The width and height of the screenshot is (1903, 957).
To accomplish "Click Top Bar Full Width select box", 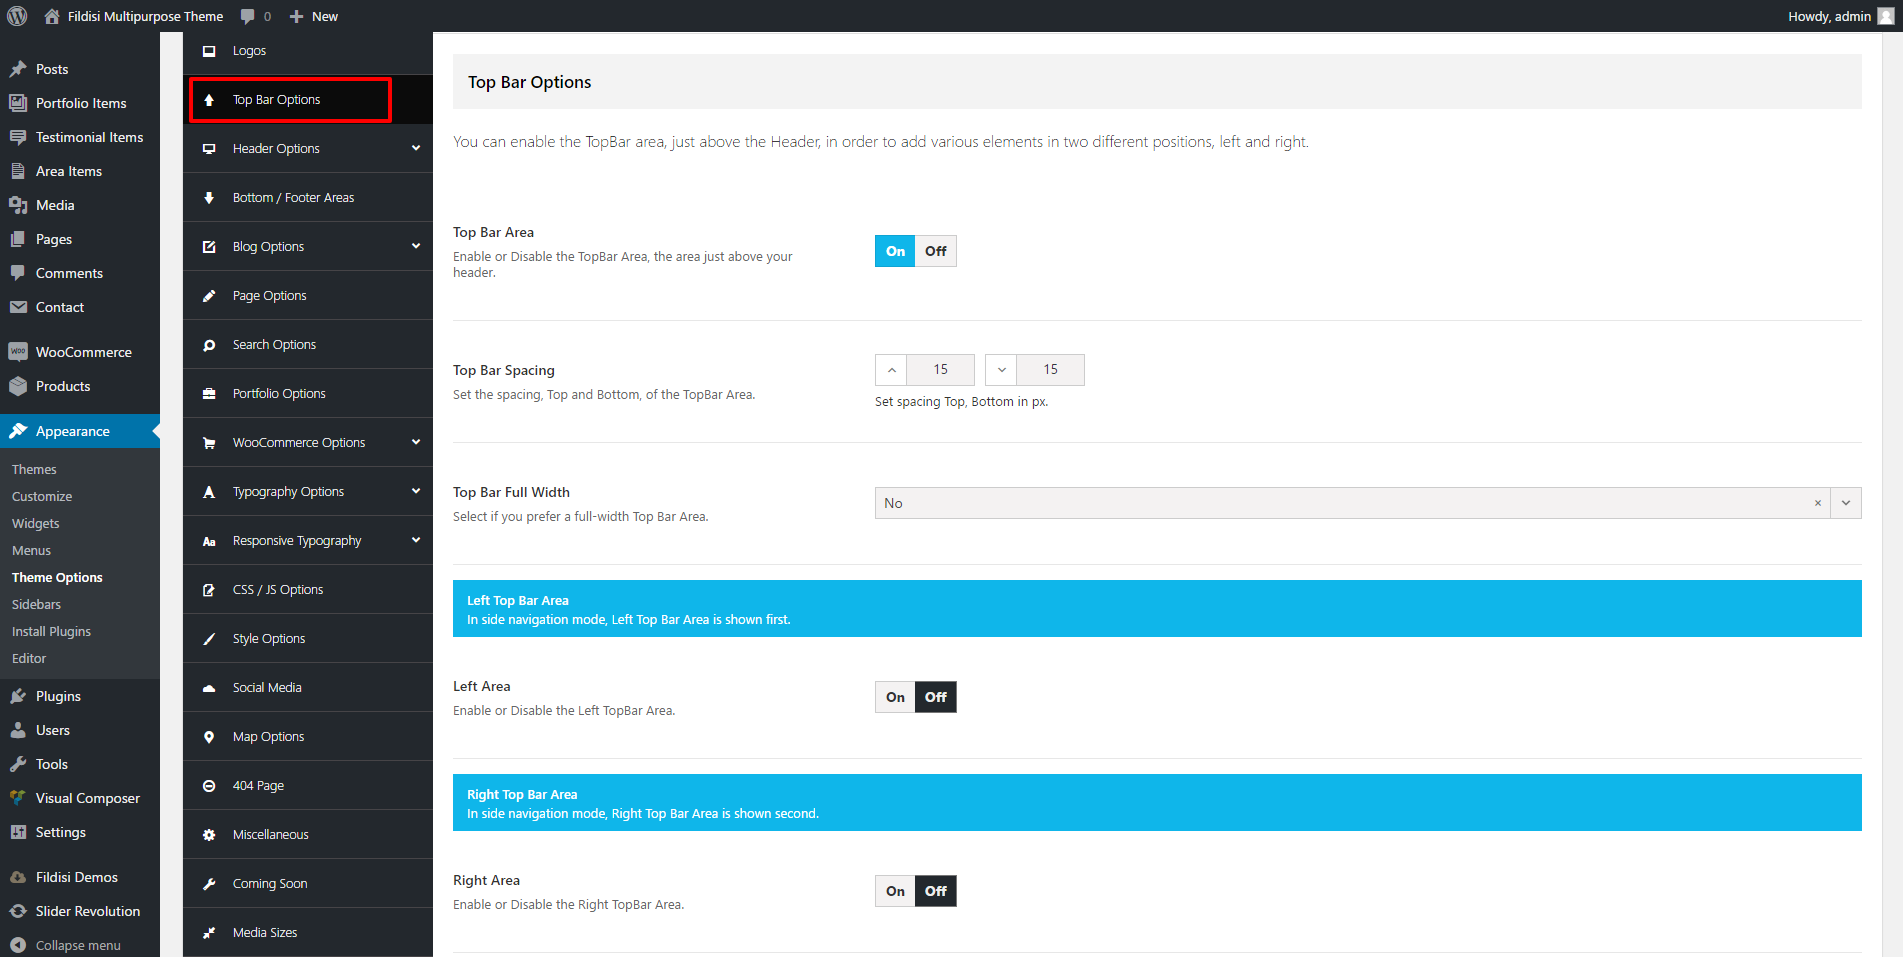I will pos(1368,503).
